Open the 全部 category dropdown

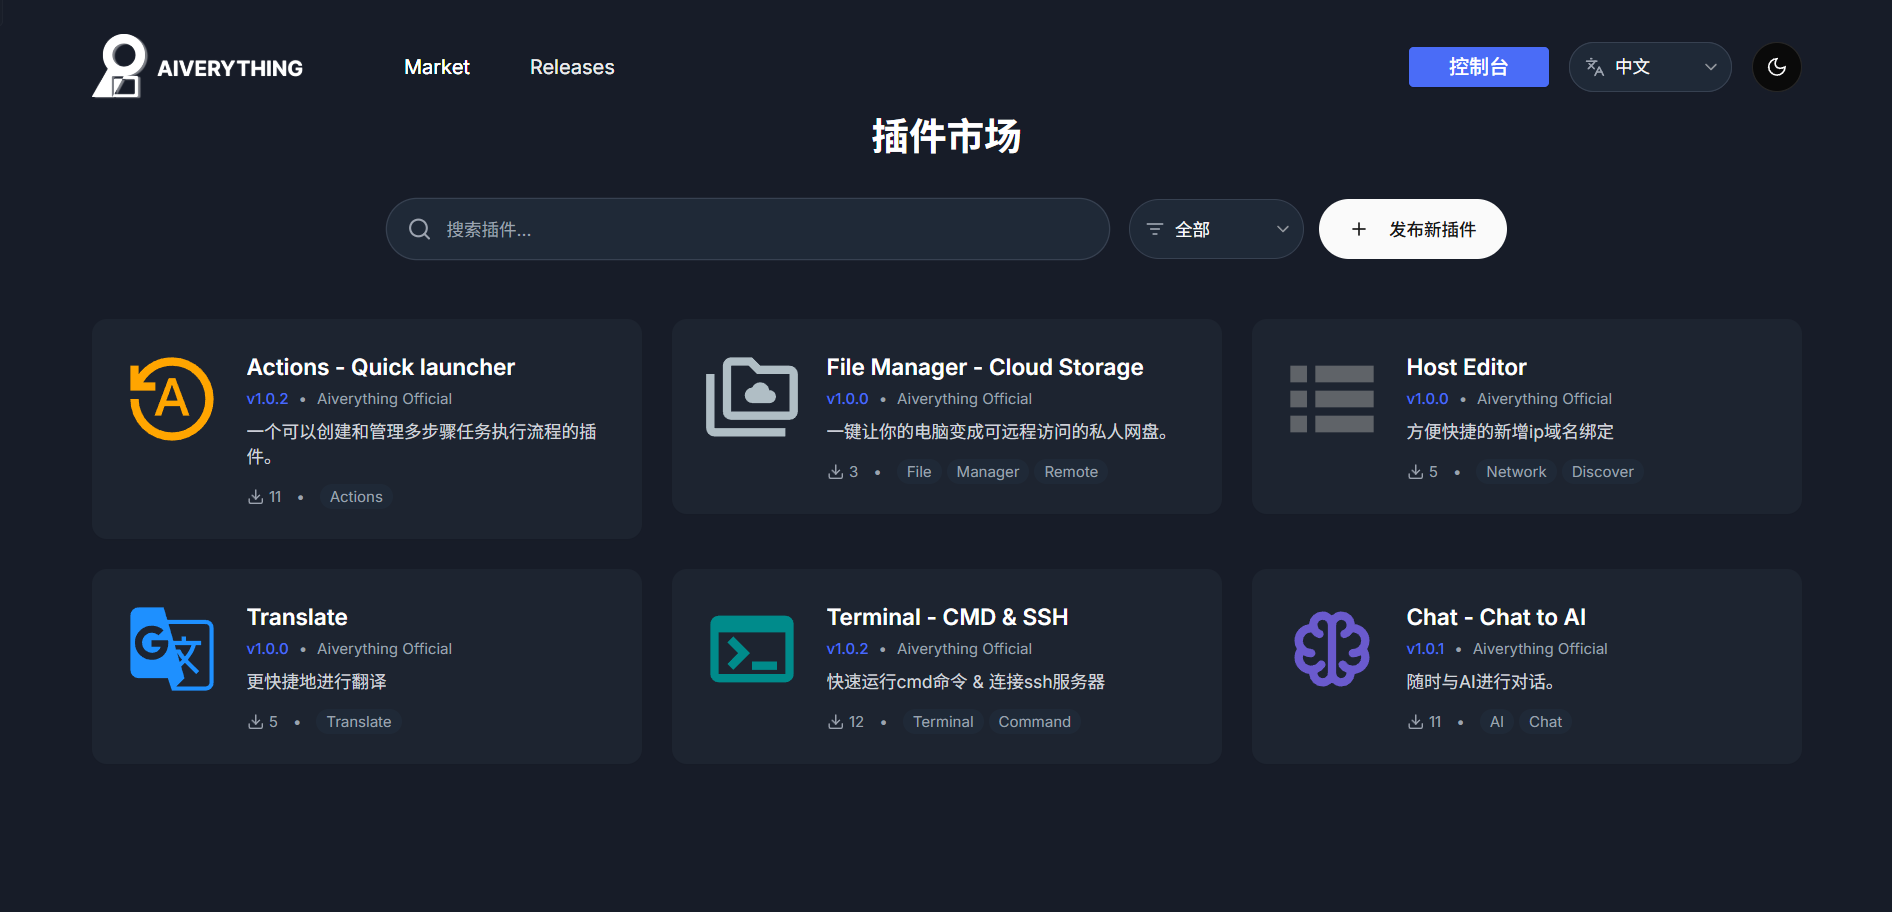point(1216,229)
